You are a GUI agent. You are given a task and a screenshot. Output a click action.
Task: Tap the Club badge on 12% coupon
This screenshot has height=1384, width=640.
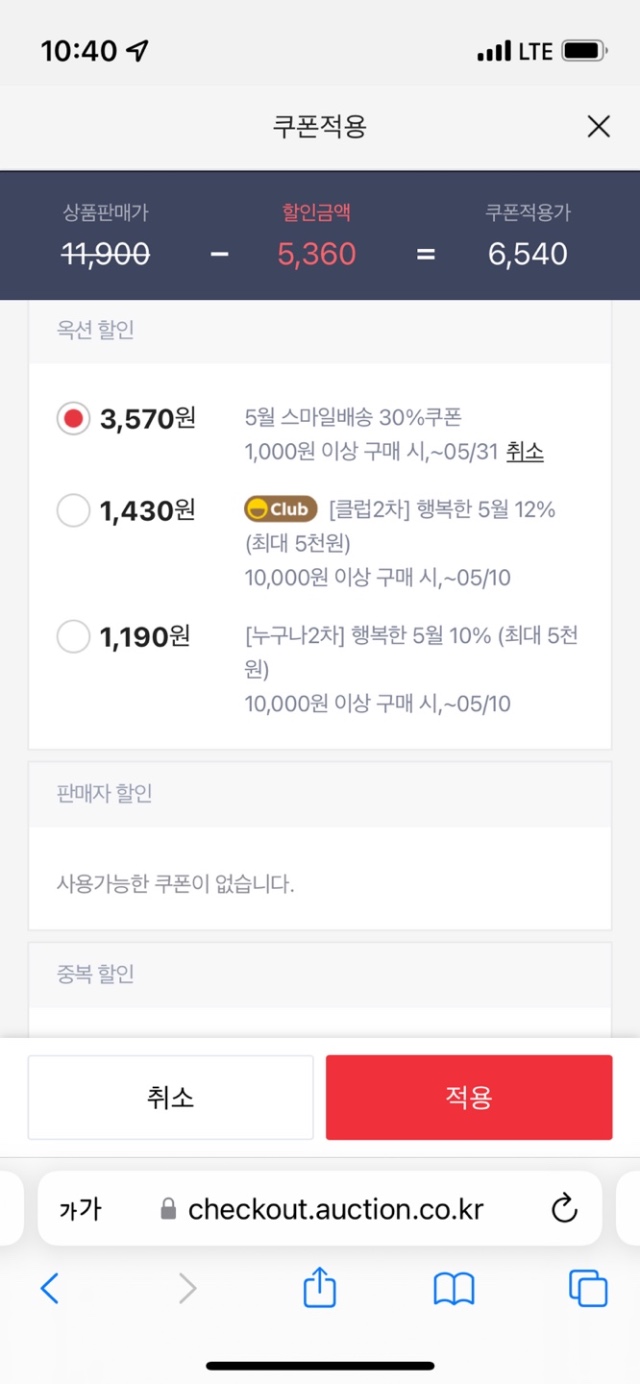pyautogui.click(x=281, y=509)
